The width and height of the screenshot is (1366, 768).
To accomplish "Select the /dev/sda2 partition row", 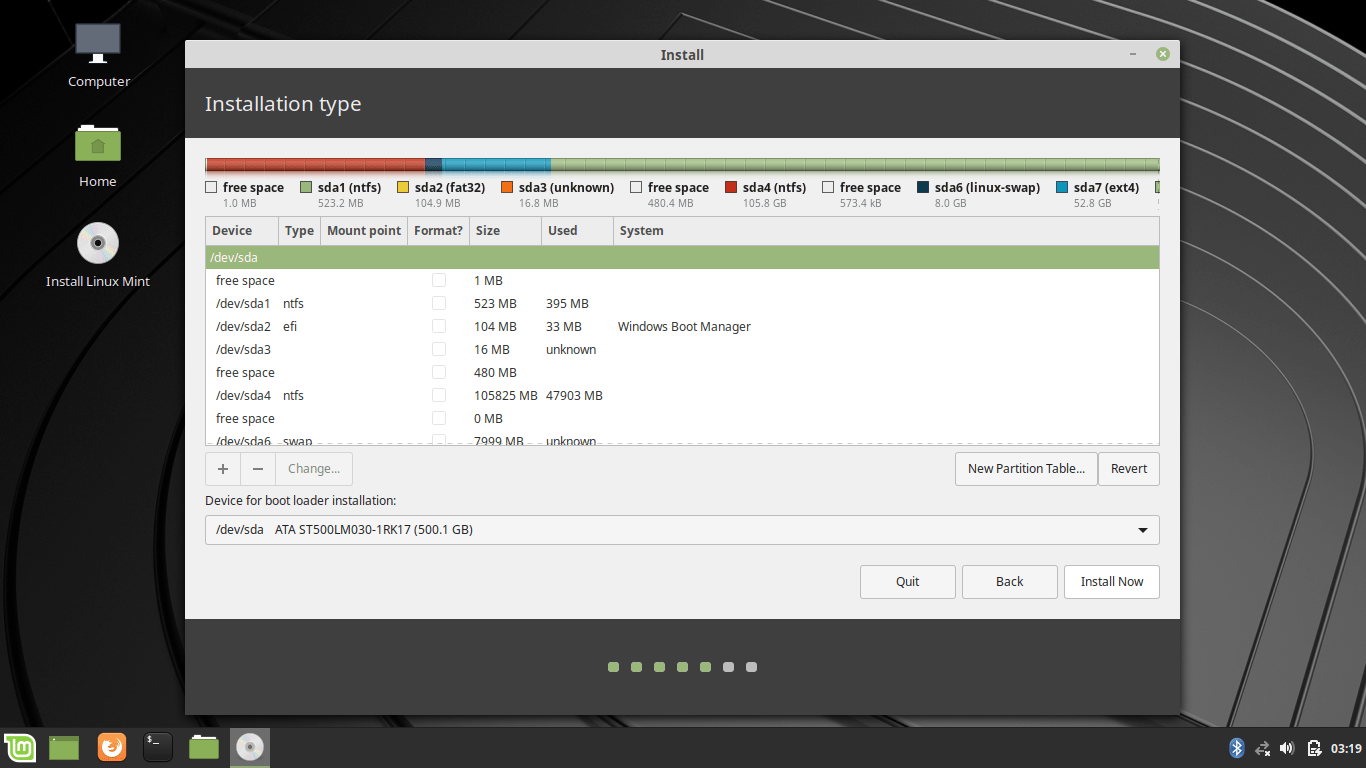I will tap(682, 326).
